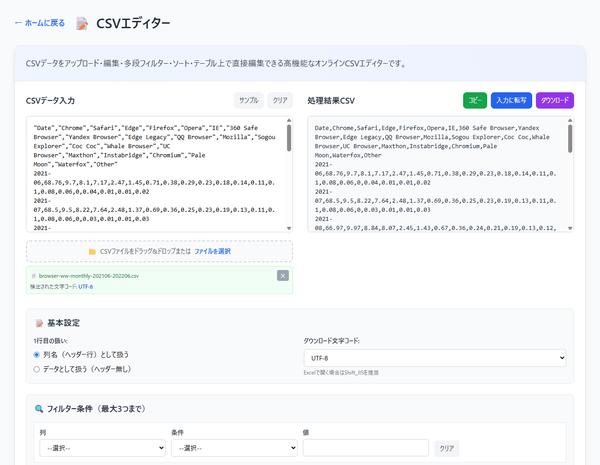The image size is (600, 465).
Task: Open the download character encoding UTF-8 dropdown
Action: 434,357
